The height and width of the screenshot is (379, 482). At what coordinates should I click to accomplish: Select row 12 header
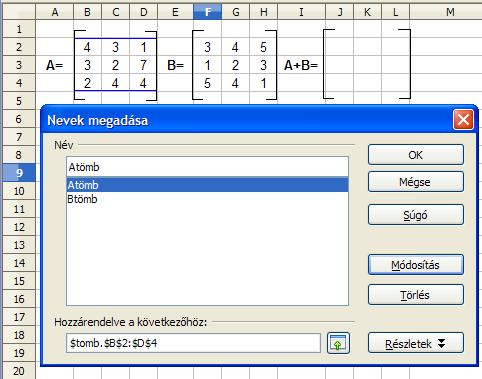pos(19,227)
